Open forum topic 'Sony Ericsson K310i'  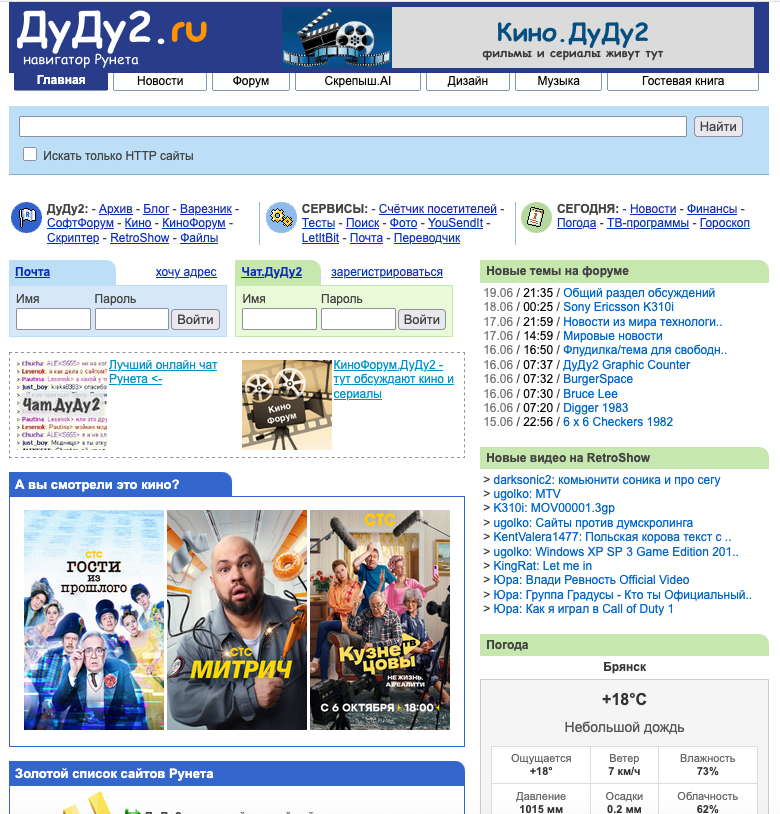[x=618, y=307]
